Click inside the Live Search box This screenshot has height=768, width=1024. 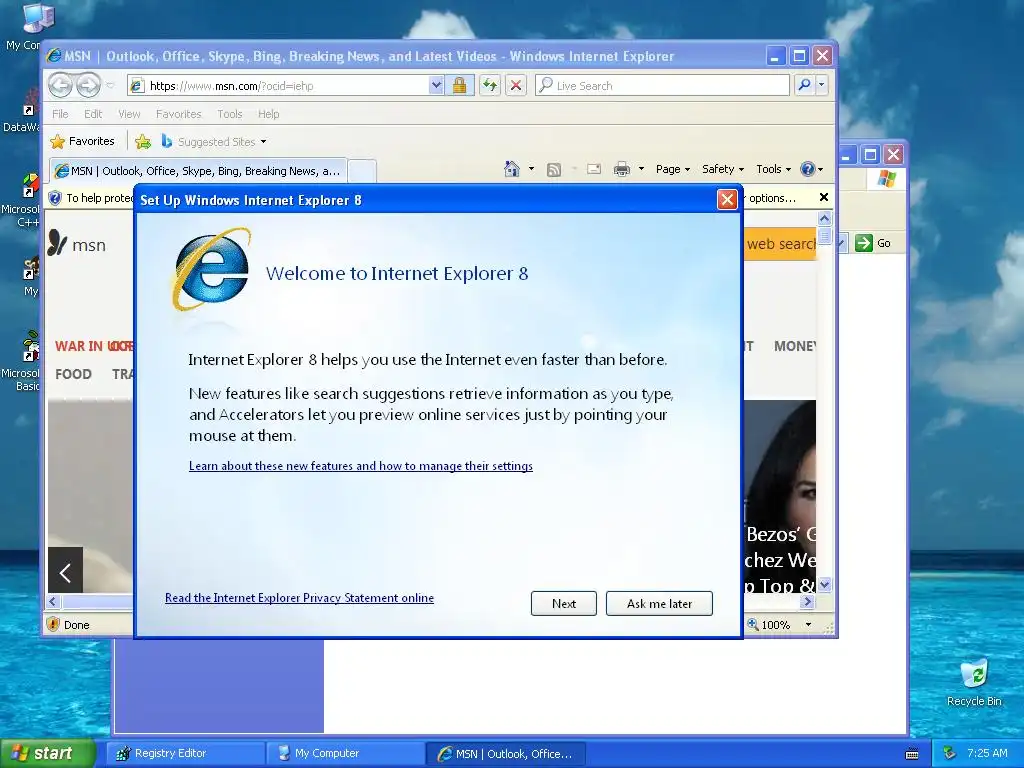click(662, 86)
